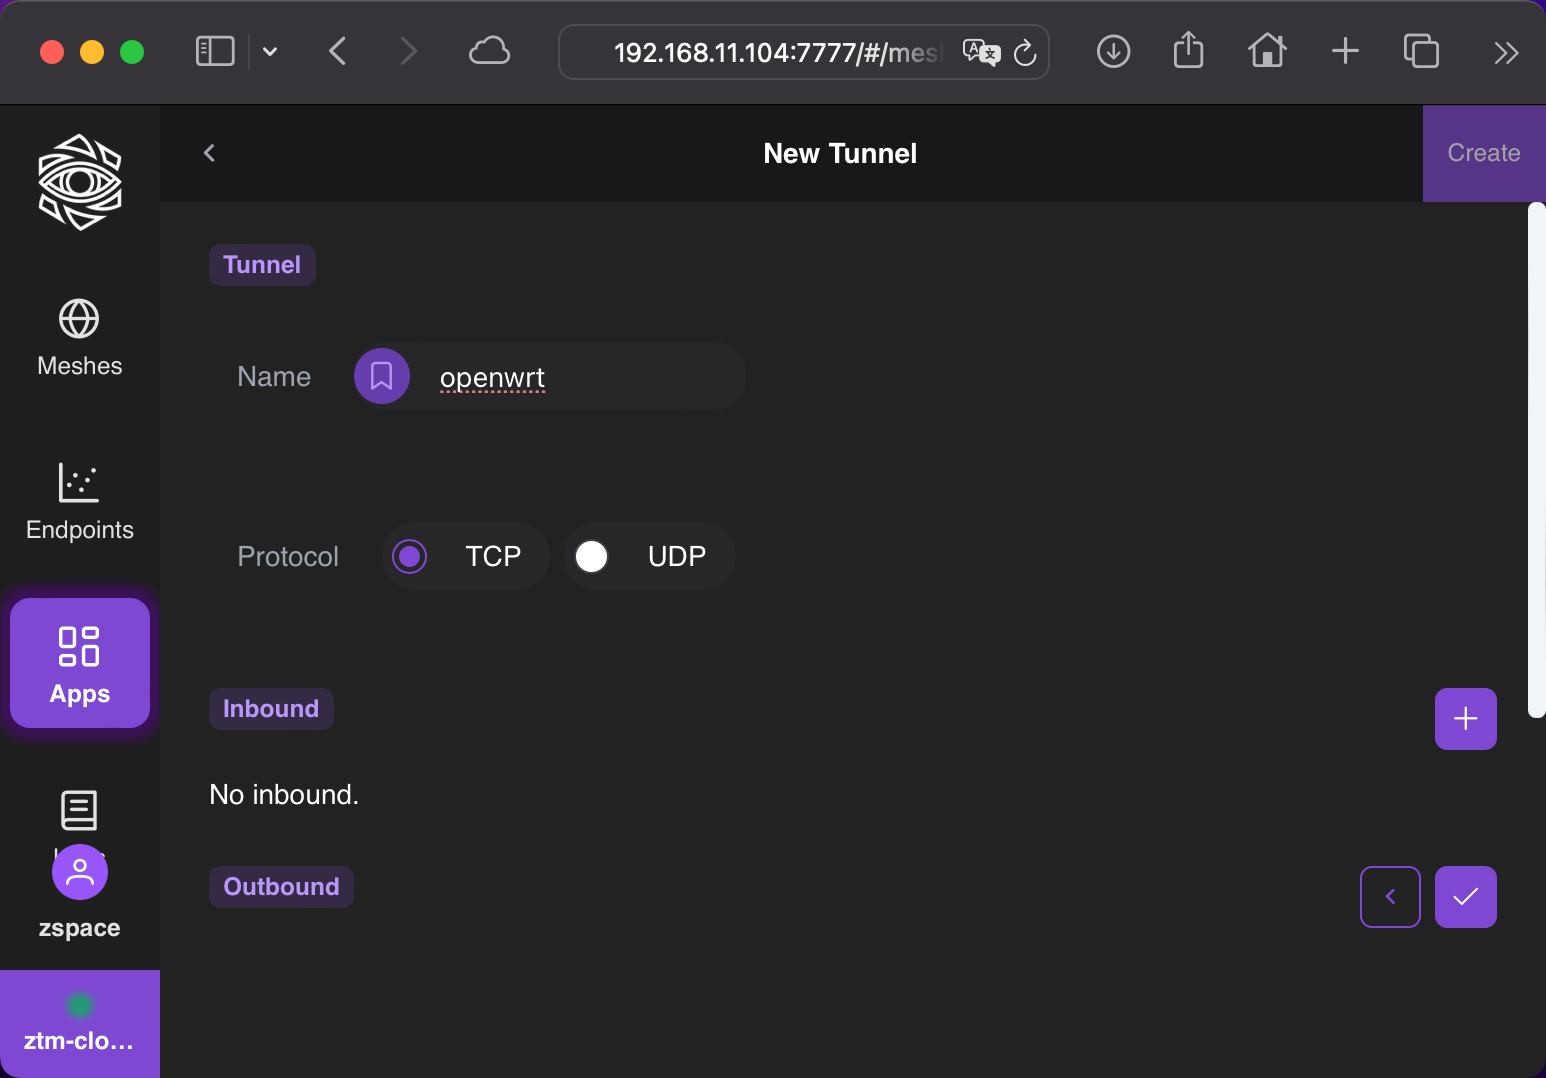
Task: Open the ztm-clo... mesh selector
Action: tap(80, 1024)
